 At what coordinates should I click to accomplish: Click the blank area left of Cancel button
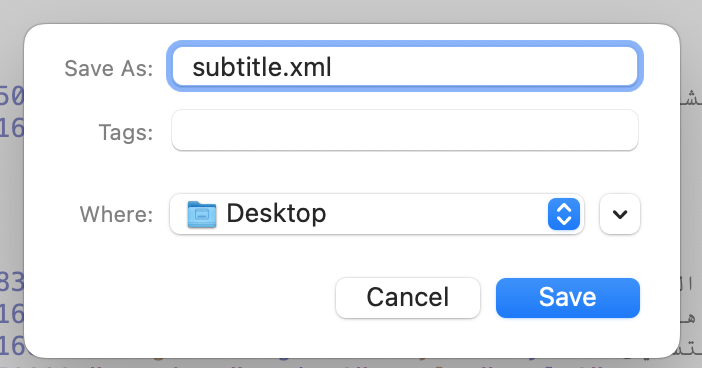pyautogui.click(x=179, y=298)
